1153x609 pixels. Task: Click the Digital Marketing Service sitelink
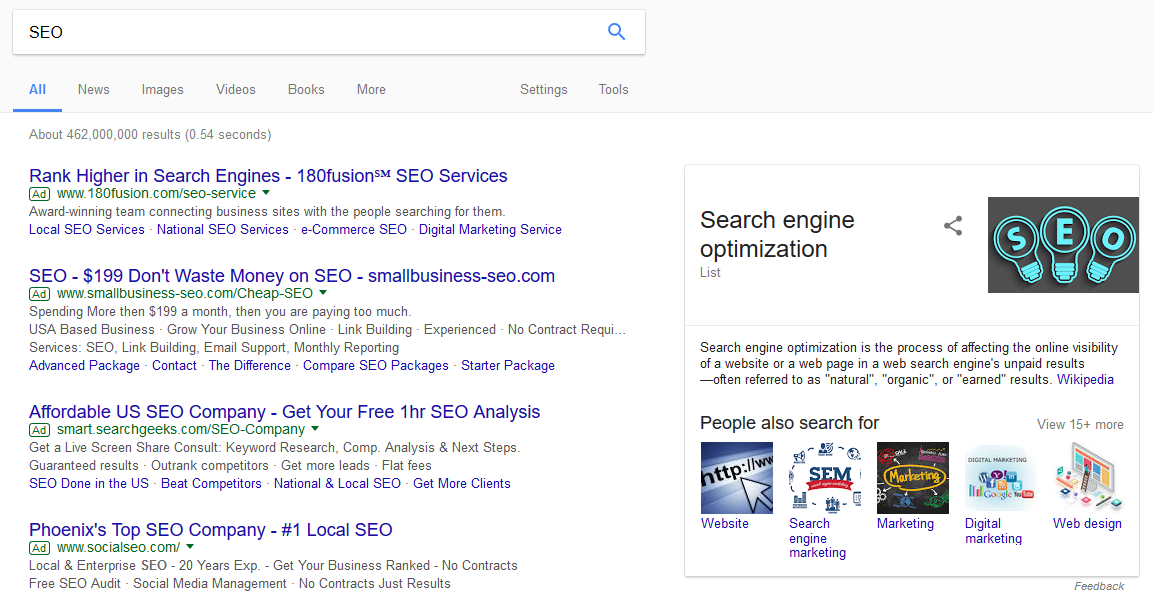coord(490,229)
